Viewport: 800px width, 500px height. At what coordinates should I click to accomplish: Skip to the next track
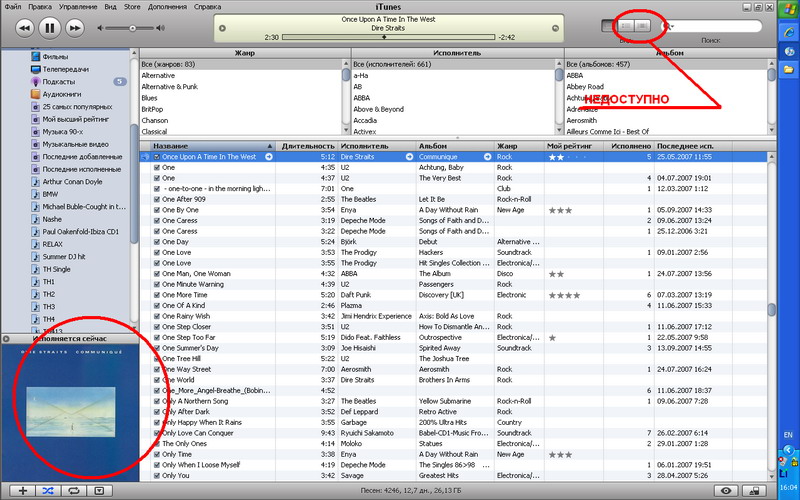coord(75,28)
